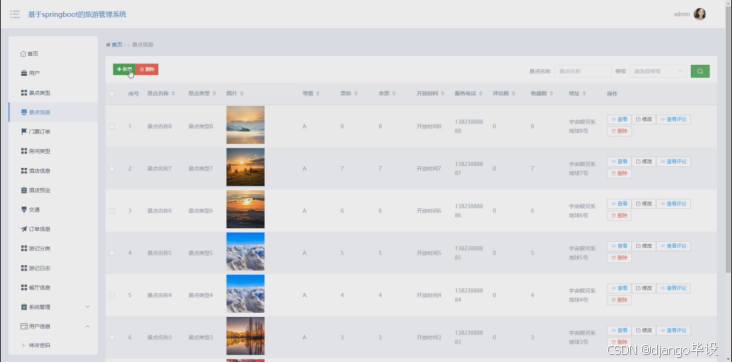Click the sidebar collapse hamburger icon

(x=15, y=14)
